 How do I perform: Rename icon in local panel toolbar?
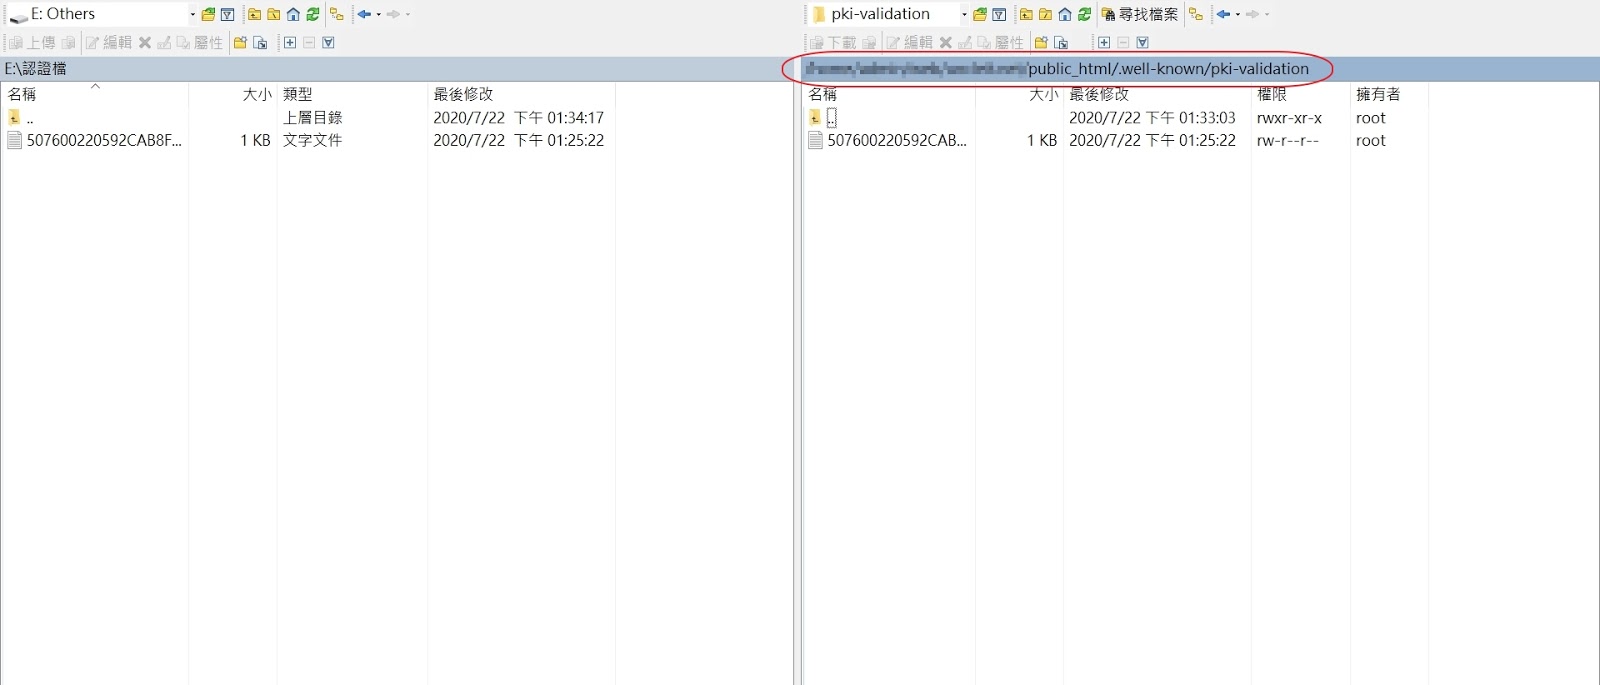[164, 42]
